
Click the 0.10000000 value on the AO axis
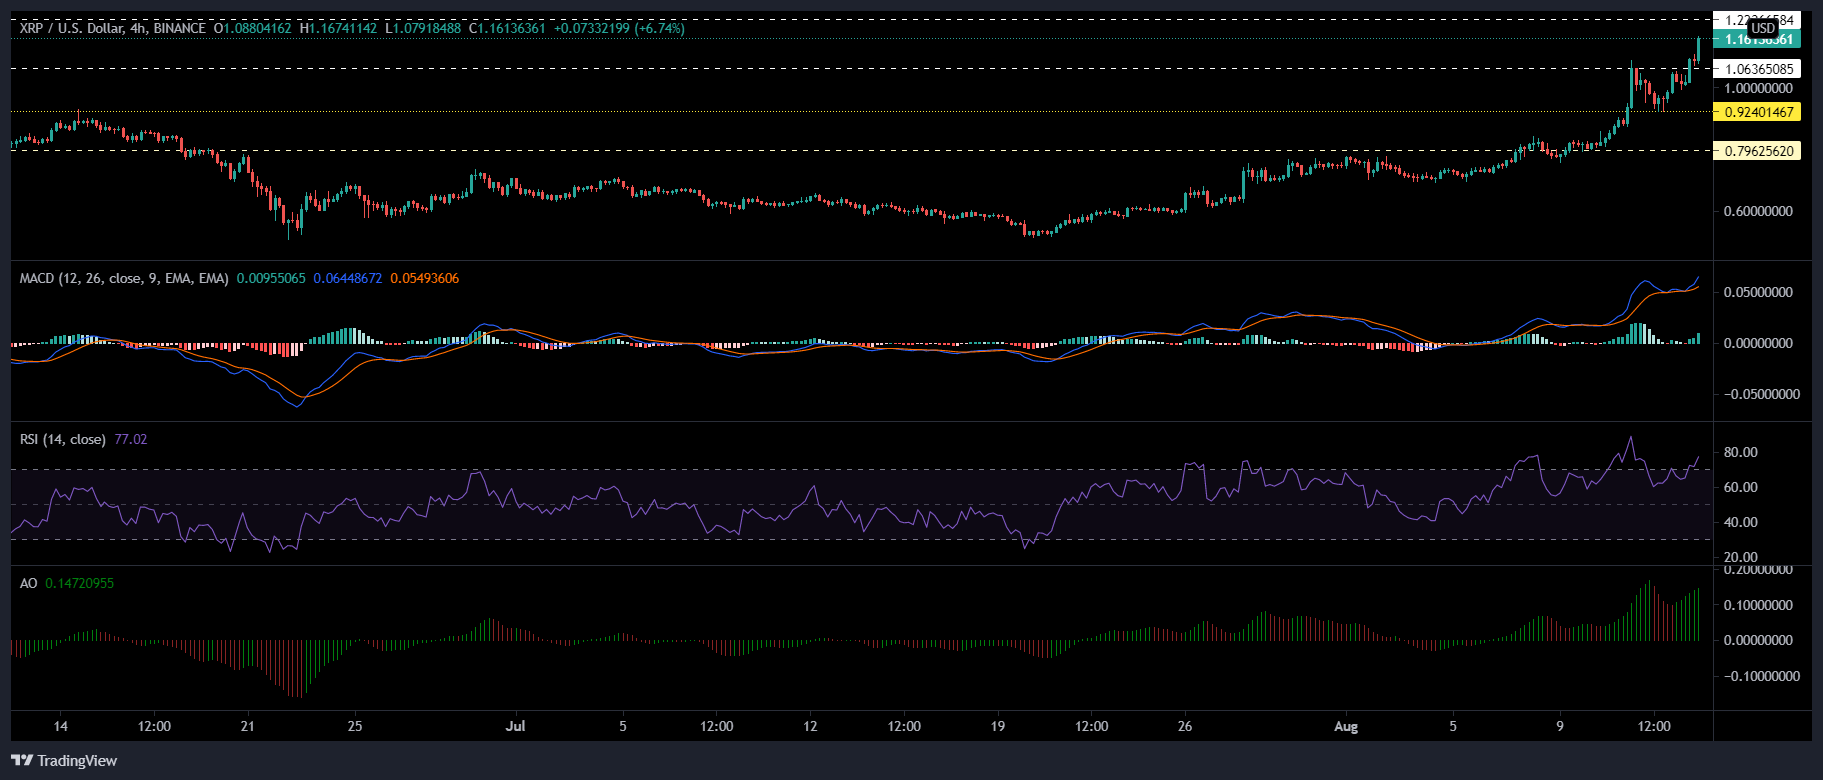[x=1758, y=605]
